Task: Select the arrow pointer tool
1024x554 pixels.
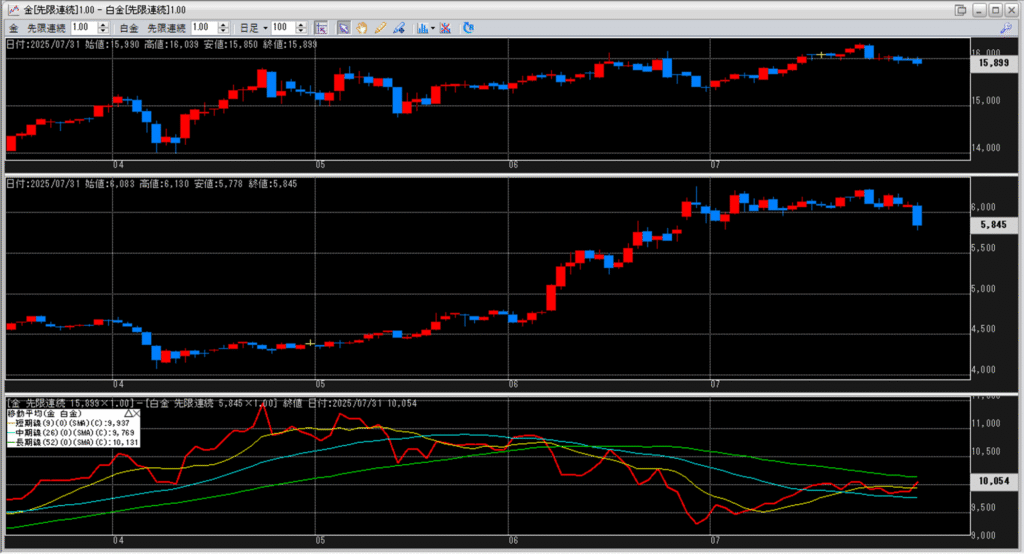Action: coord(343,28)
